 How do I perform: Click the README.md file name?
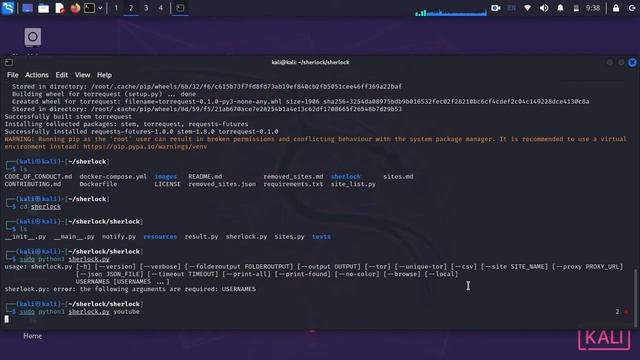coord(205,177)
